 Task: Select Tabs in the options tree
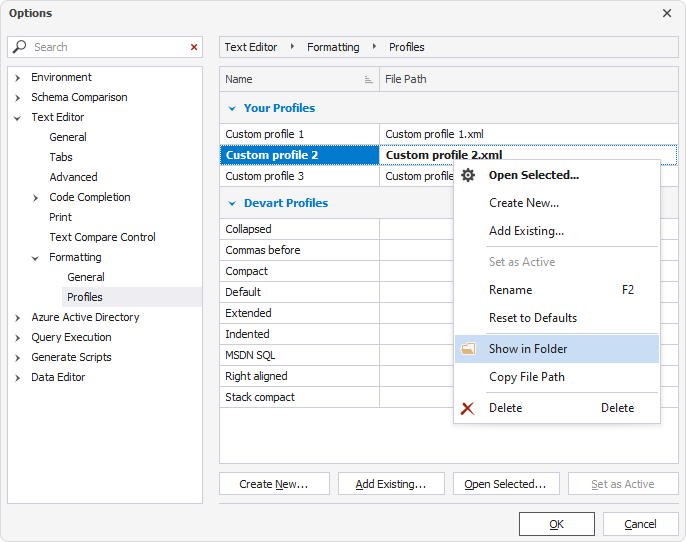61,157
